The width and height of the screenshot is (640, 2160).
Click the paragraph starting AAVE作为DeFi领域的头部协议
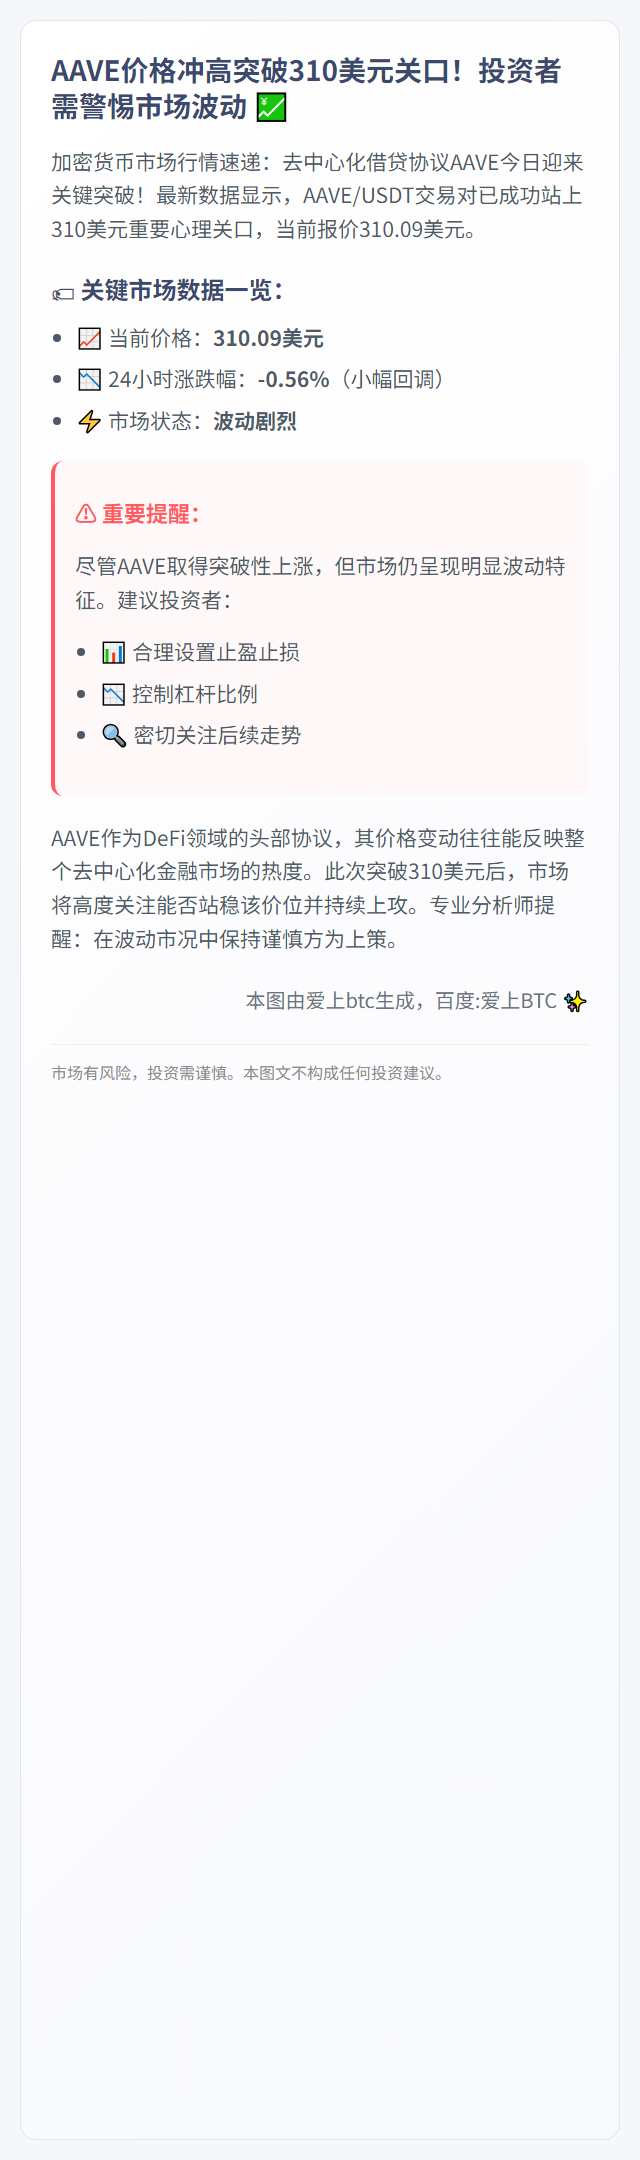(318, 889)
